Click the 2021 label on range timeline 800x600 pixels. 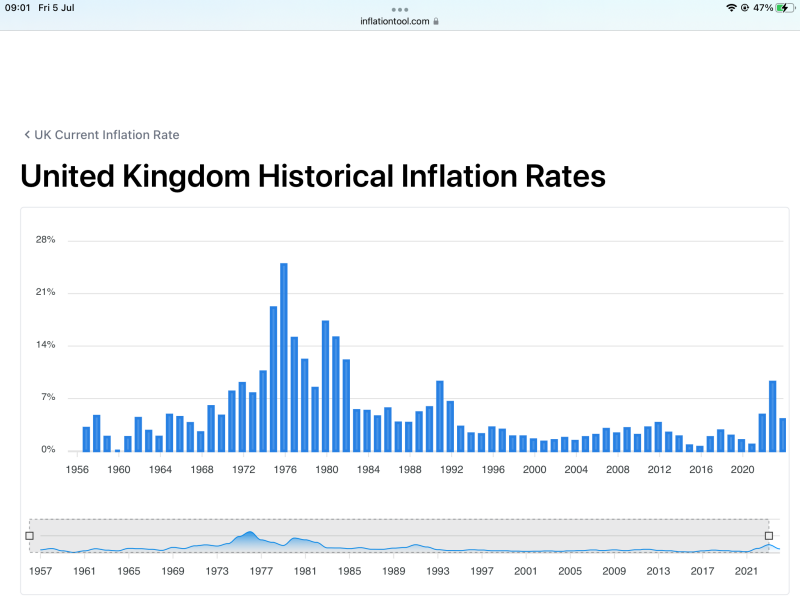tap(746, 571)
